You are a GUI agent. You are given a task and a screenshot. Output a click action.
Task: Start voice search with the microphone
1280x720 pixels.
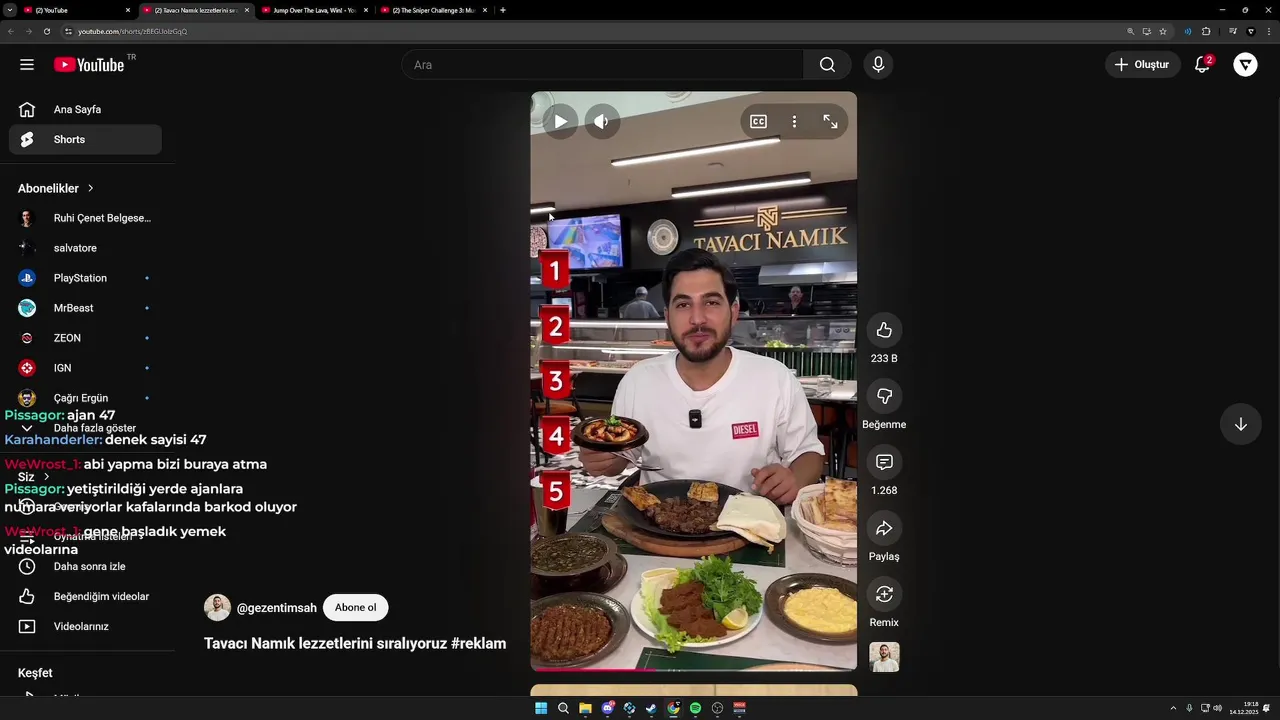[878, 65]
